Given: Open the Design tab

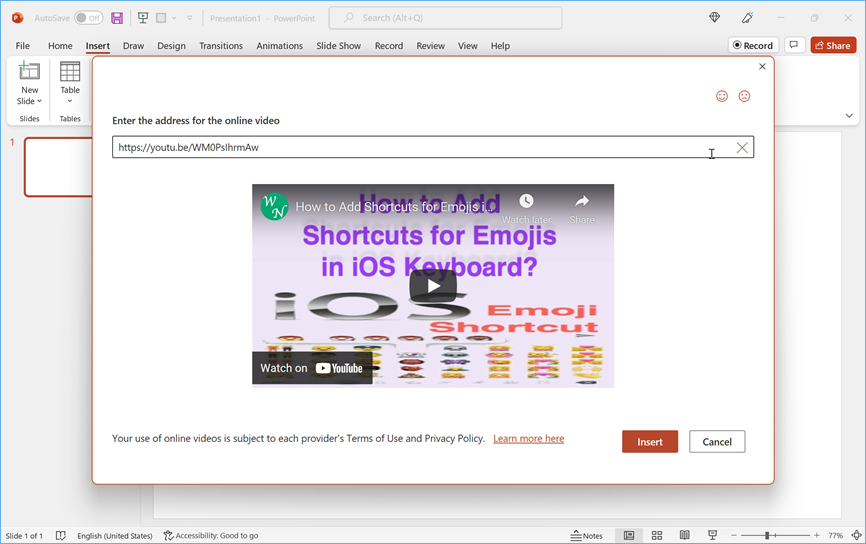Looking at the screenshot, I should point(171,46).
